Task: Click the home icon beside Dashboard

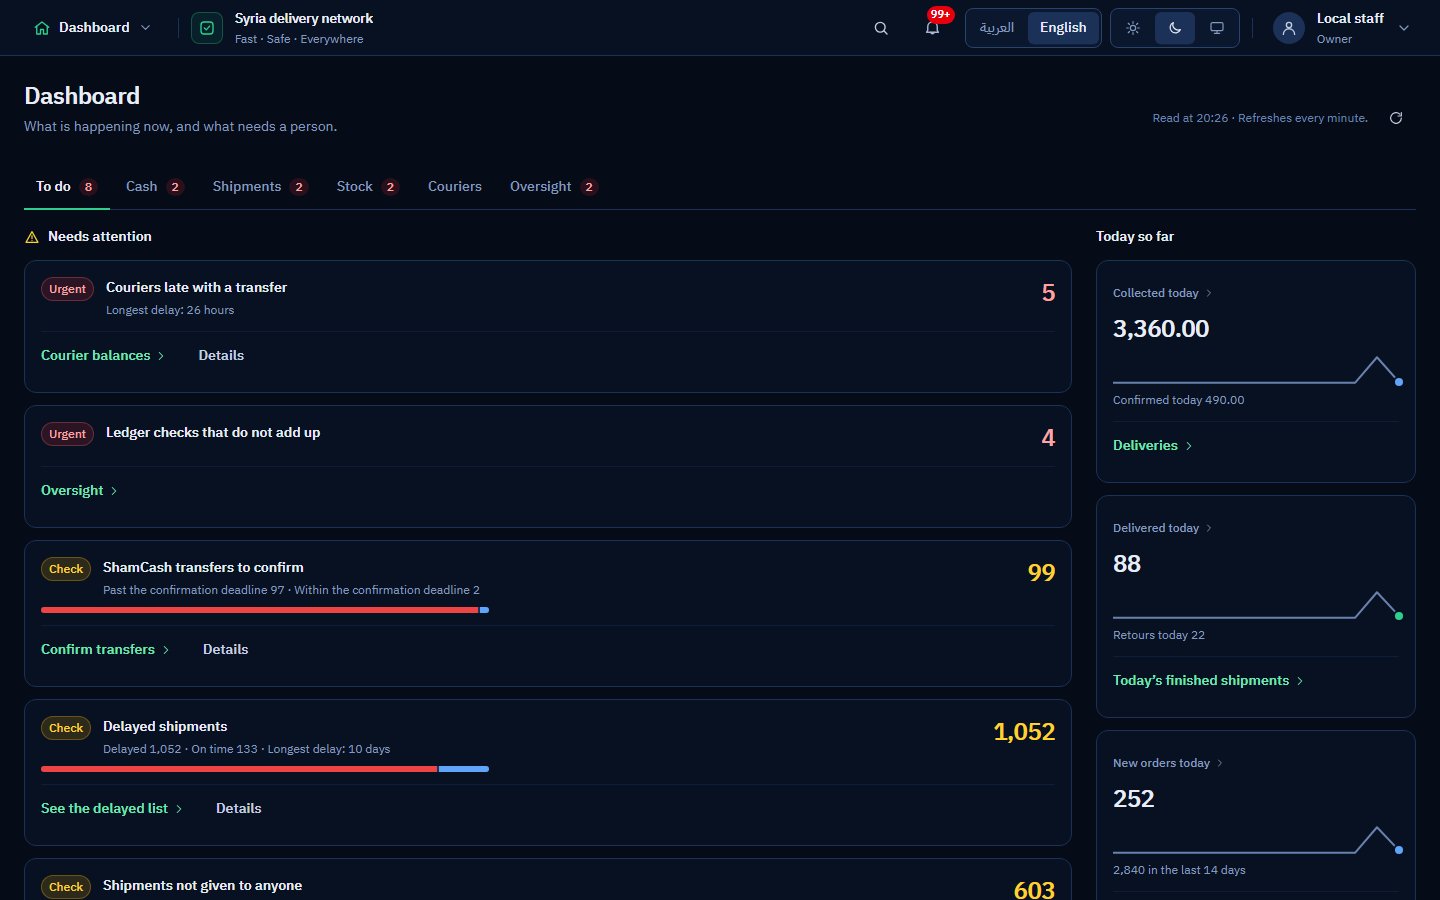Action: 42,28
